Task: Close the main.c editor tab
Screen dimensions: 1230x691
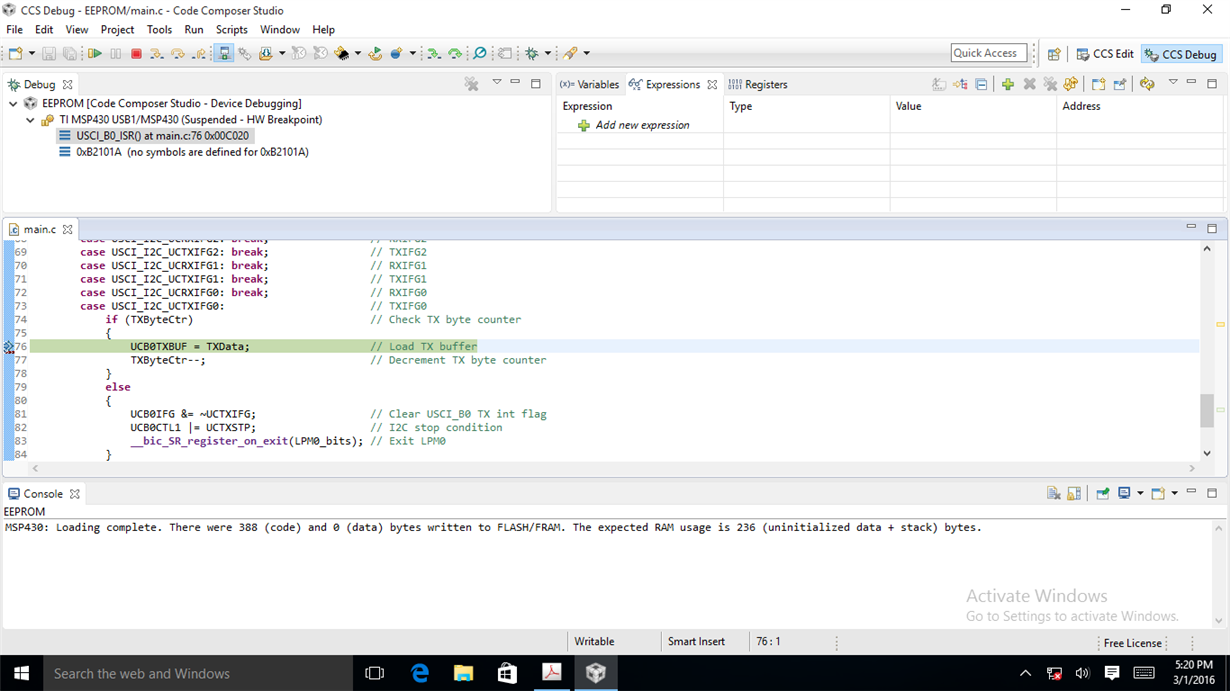Action: pyautogui.click(x=68, y=229)
